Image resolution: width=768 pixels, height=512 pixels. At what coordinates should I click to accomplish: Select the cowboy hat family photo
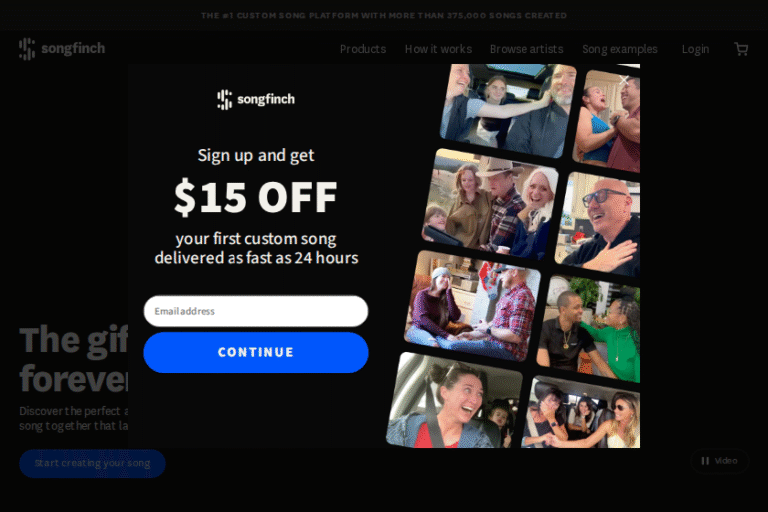[490, 204]
